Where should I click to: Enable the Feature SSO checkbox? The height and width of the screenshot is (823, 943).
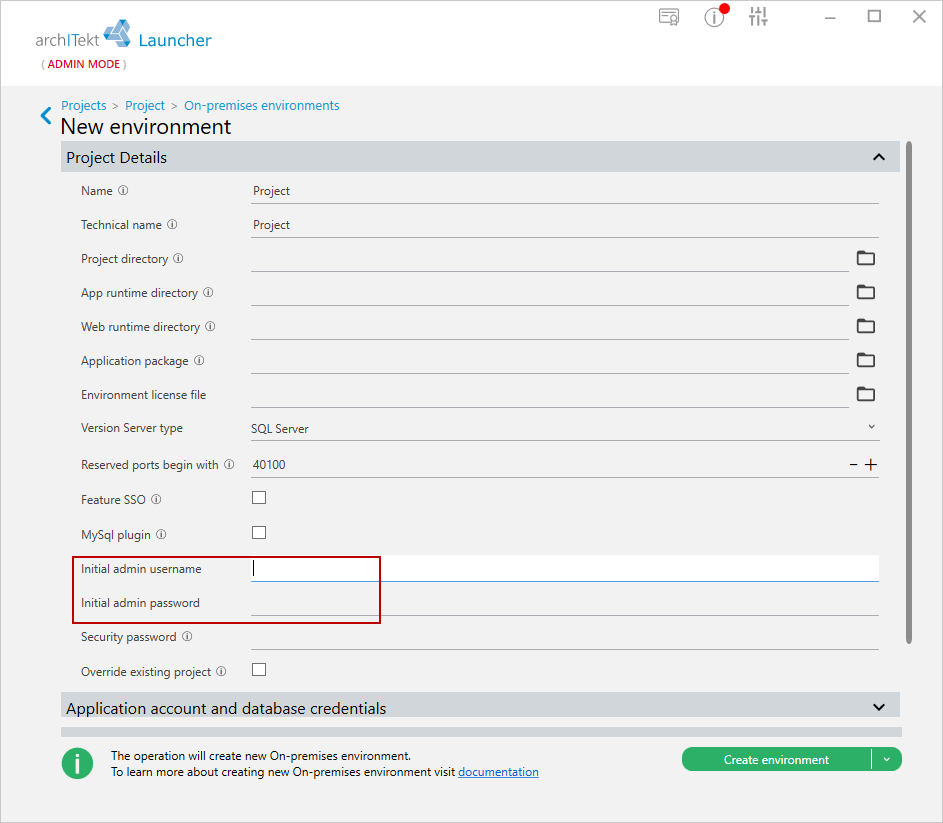pos(259,498)
